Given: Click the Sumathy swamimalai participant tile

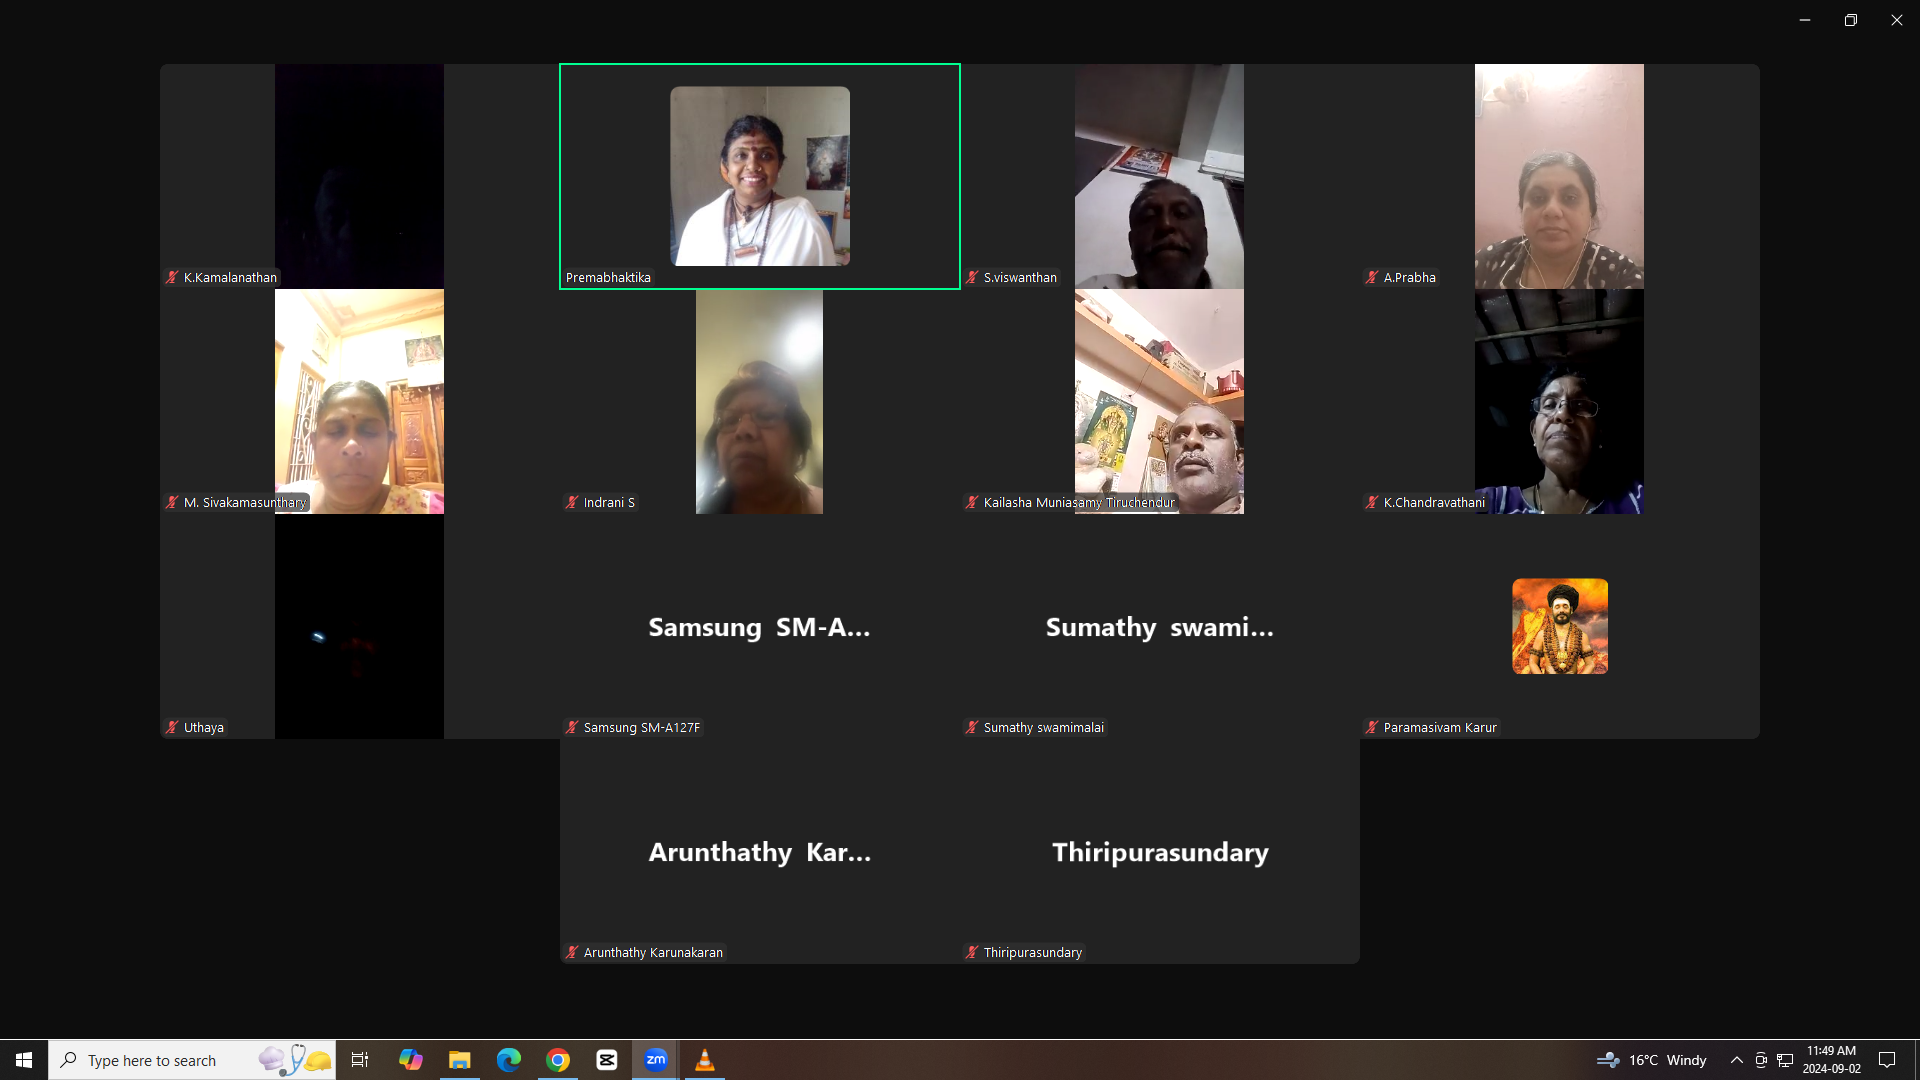Looking at the screenshot, I should tap(1159, 627).
